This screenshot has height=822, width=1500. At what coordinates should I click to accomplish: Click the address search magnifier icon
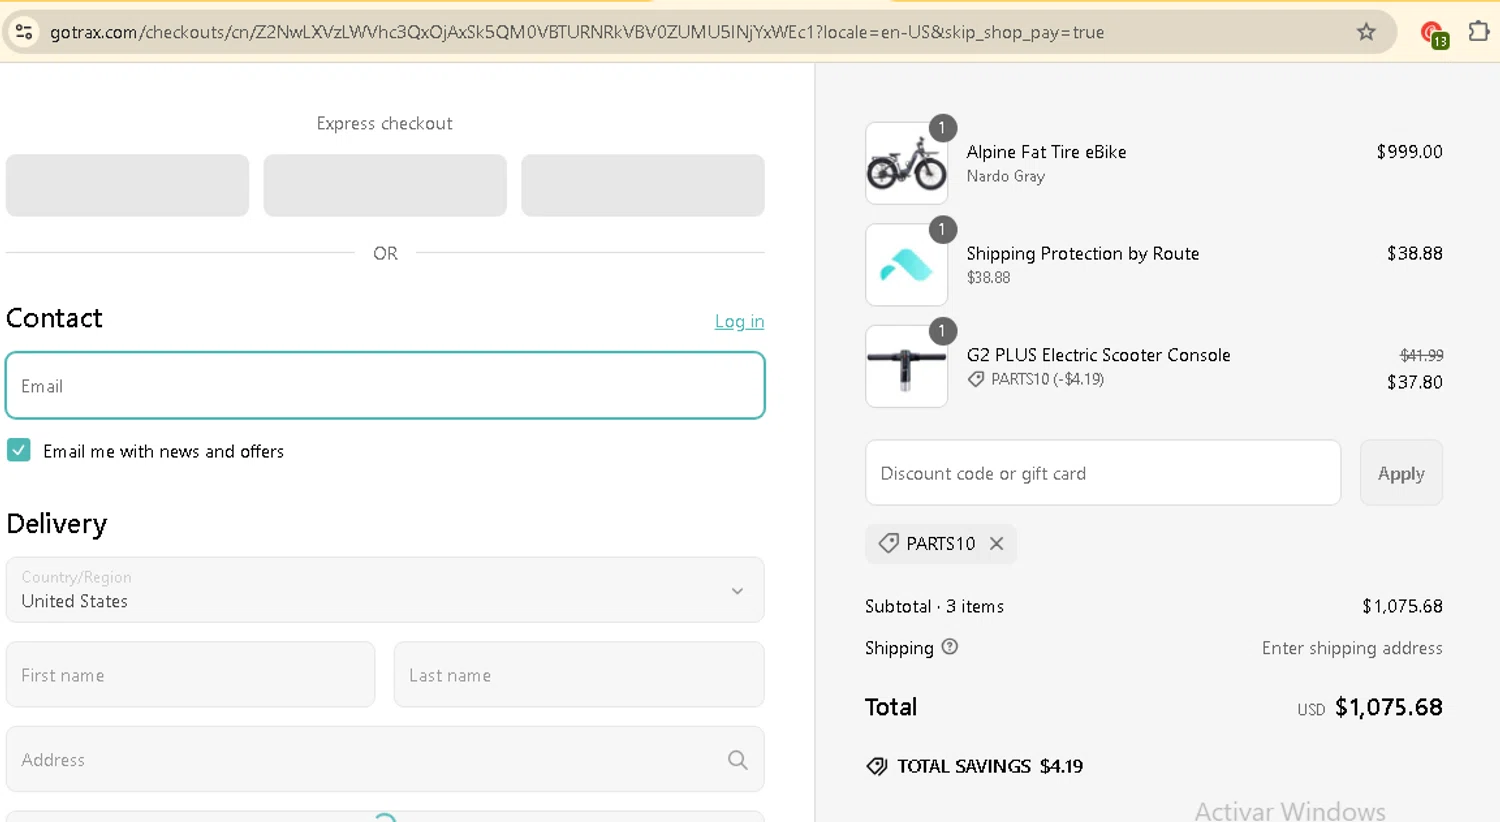(738, 760)
